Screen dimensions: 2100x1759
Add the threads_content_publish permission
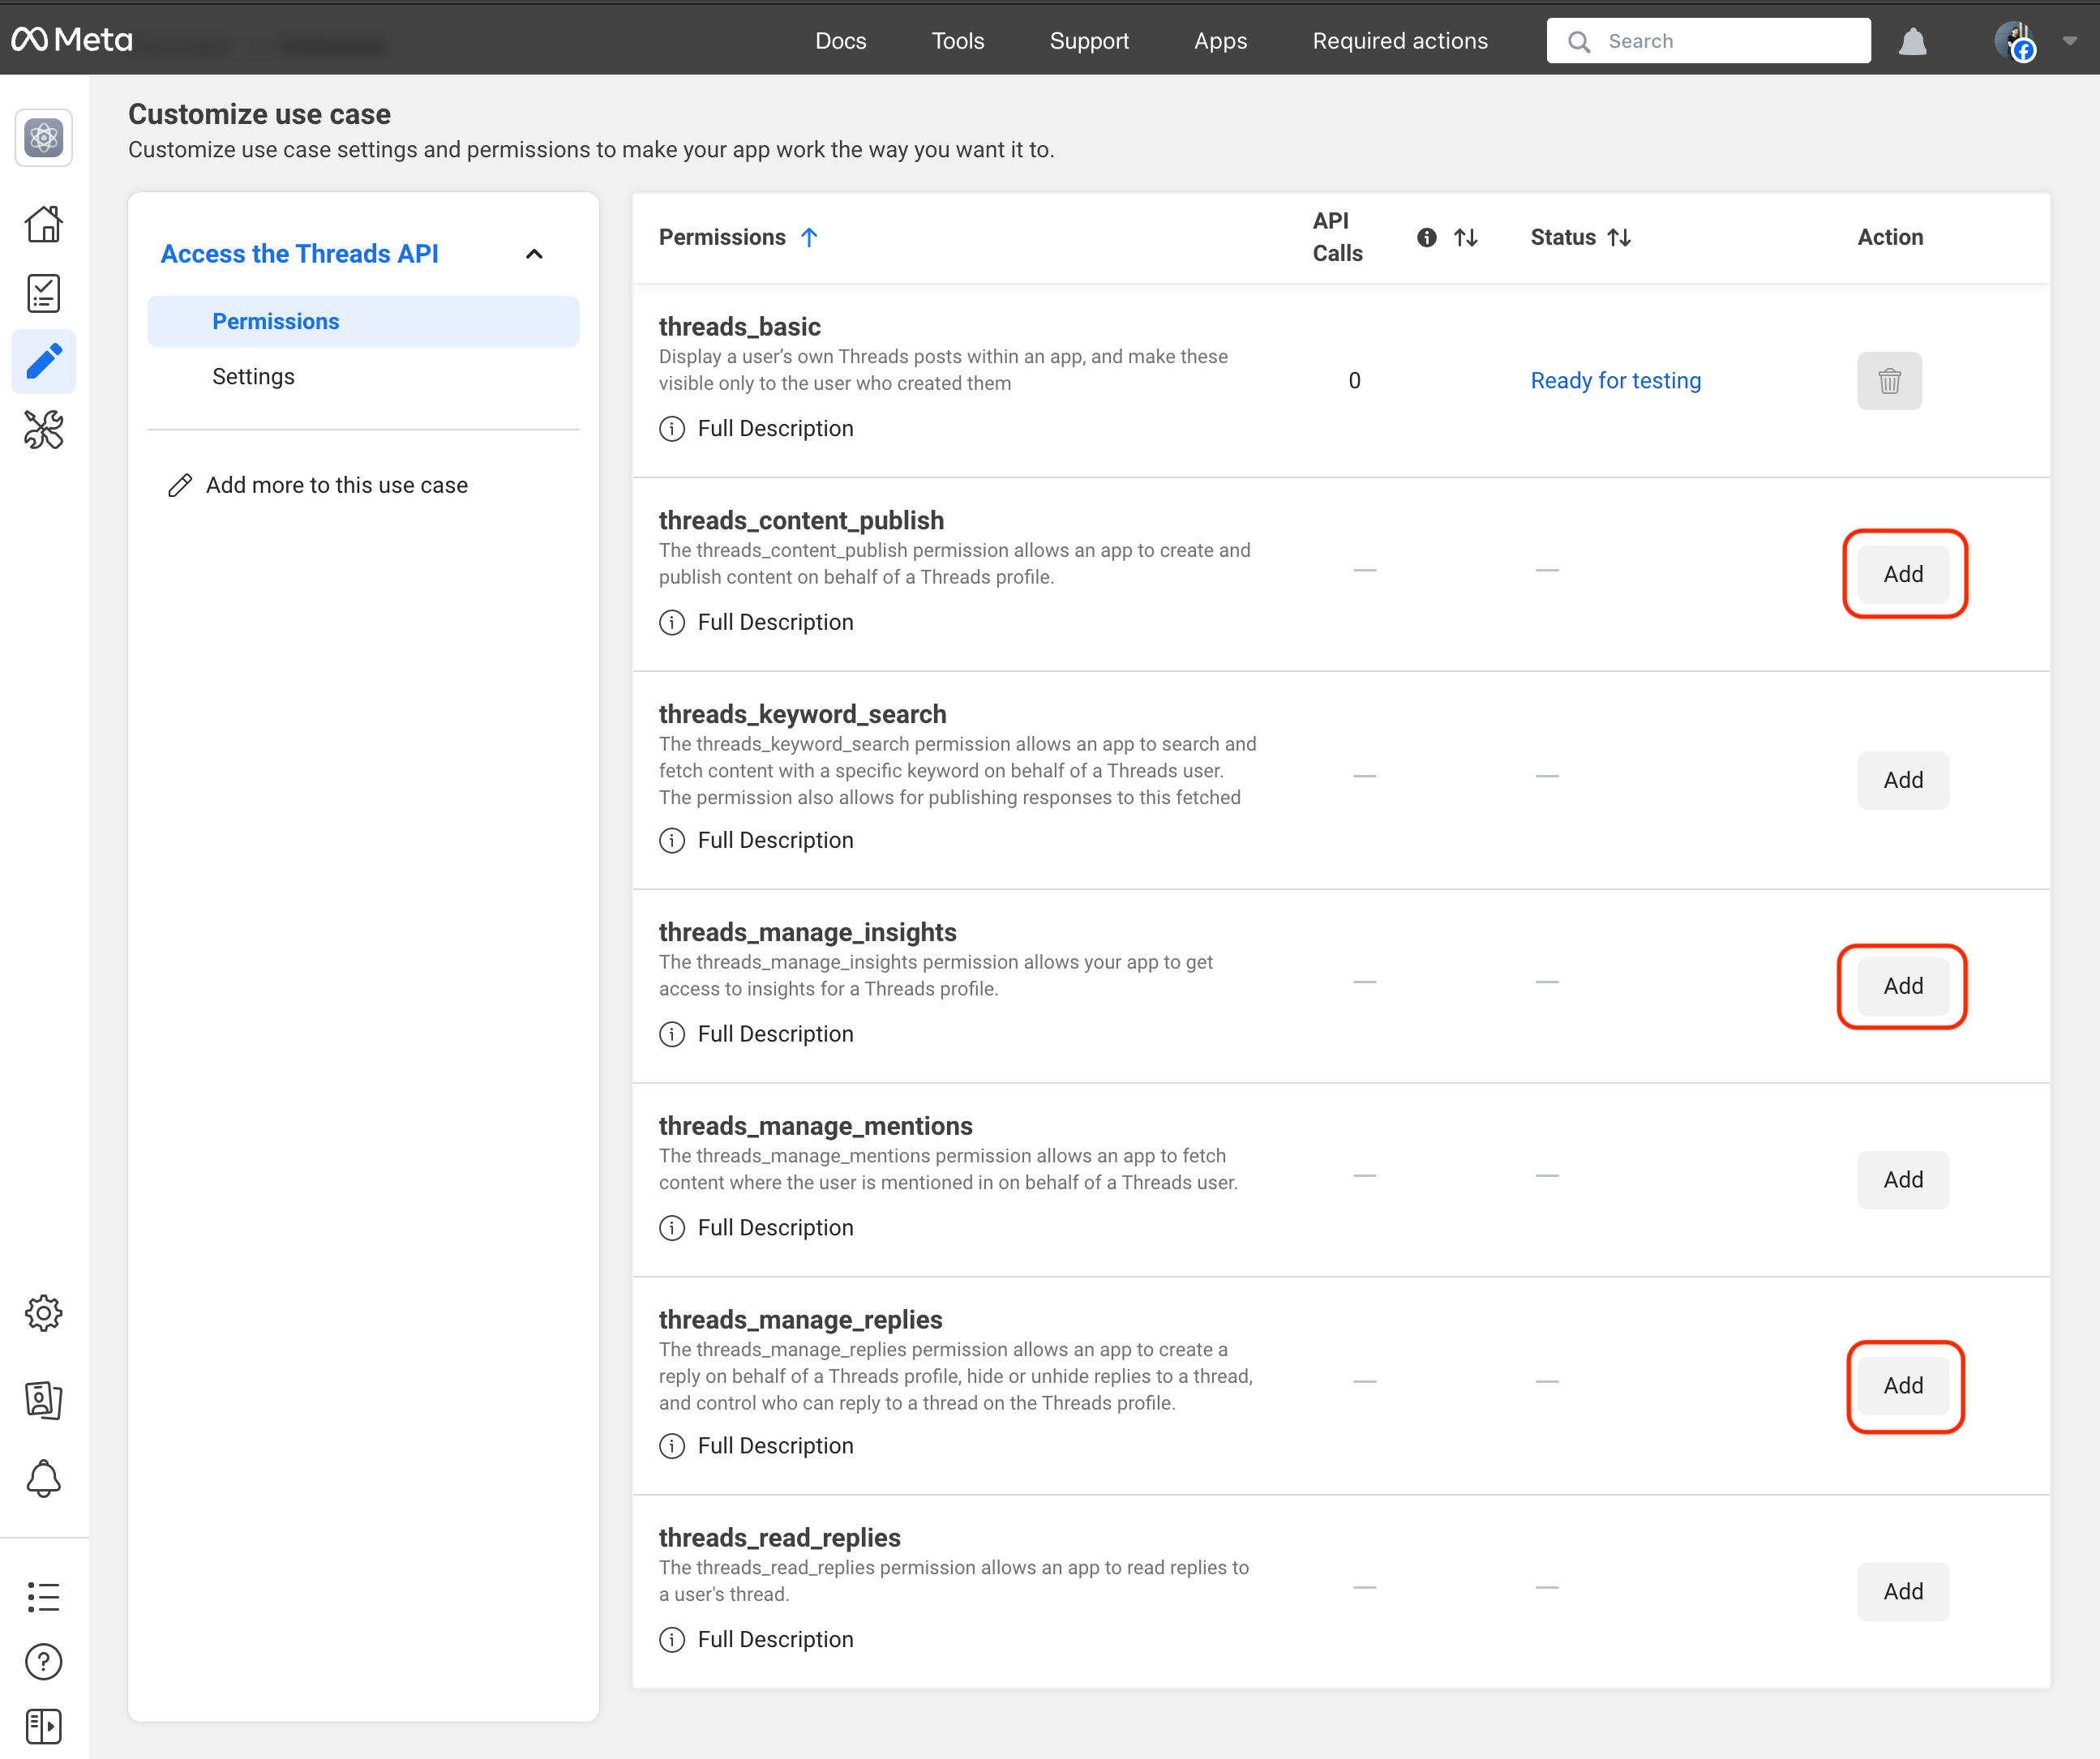[1903, 574]
